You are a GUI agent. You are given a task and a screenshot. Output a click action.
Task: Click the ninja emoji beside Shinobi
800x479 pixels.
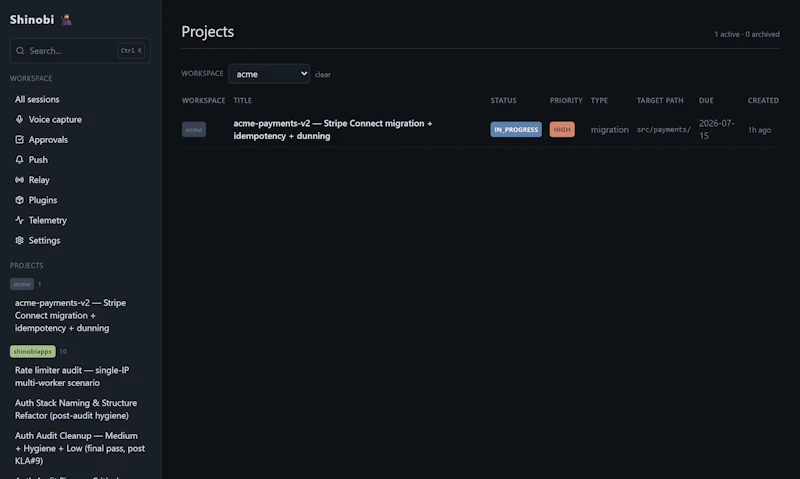tap(66, 19)
